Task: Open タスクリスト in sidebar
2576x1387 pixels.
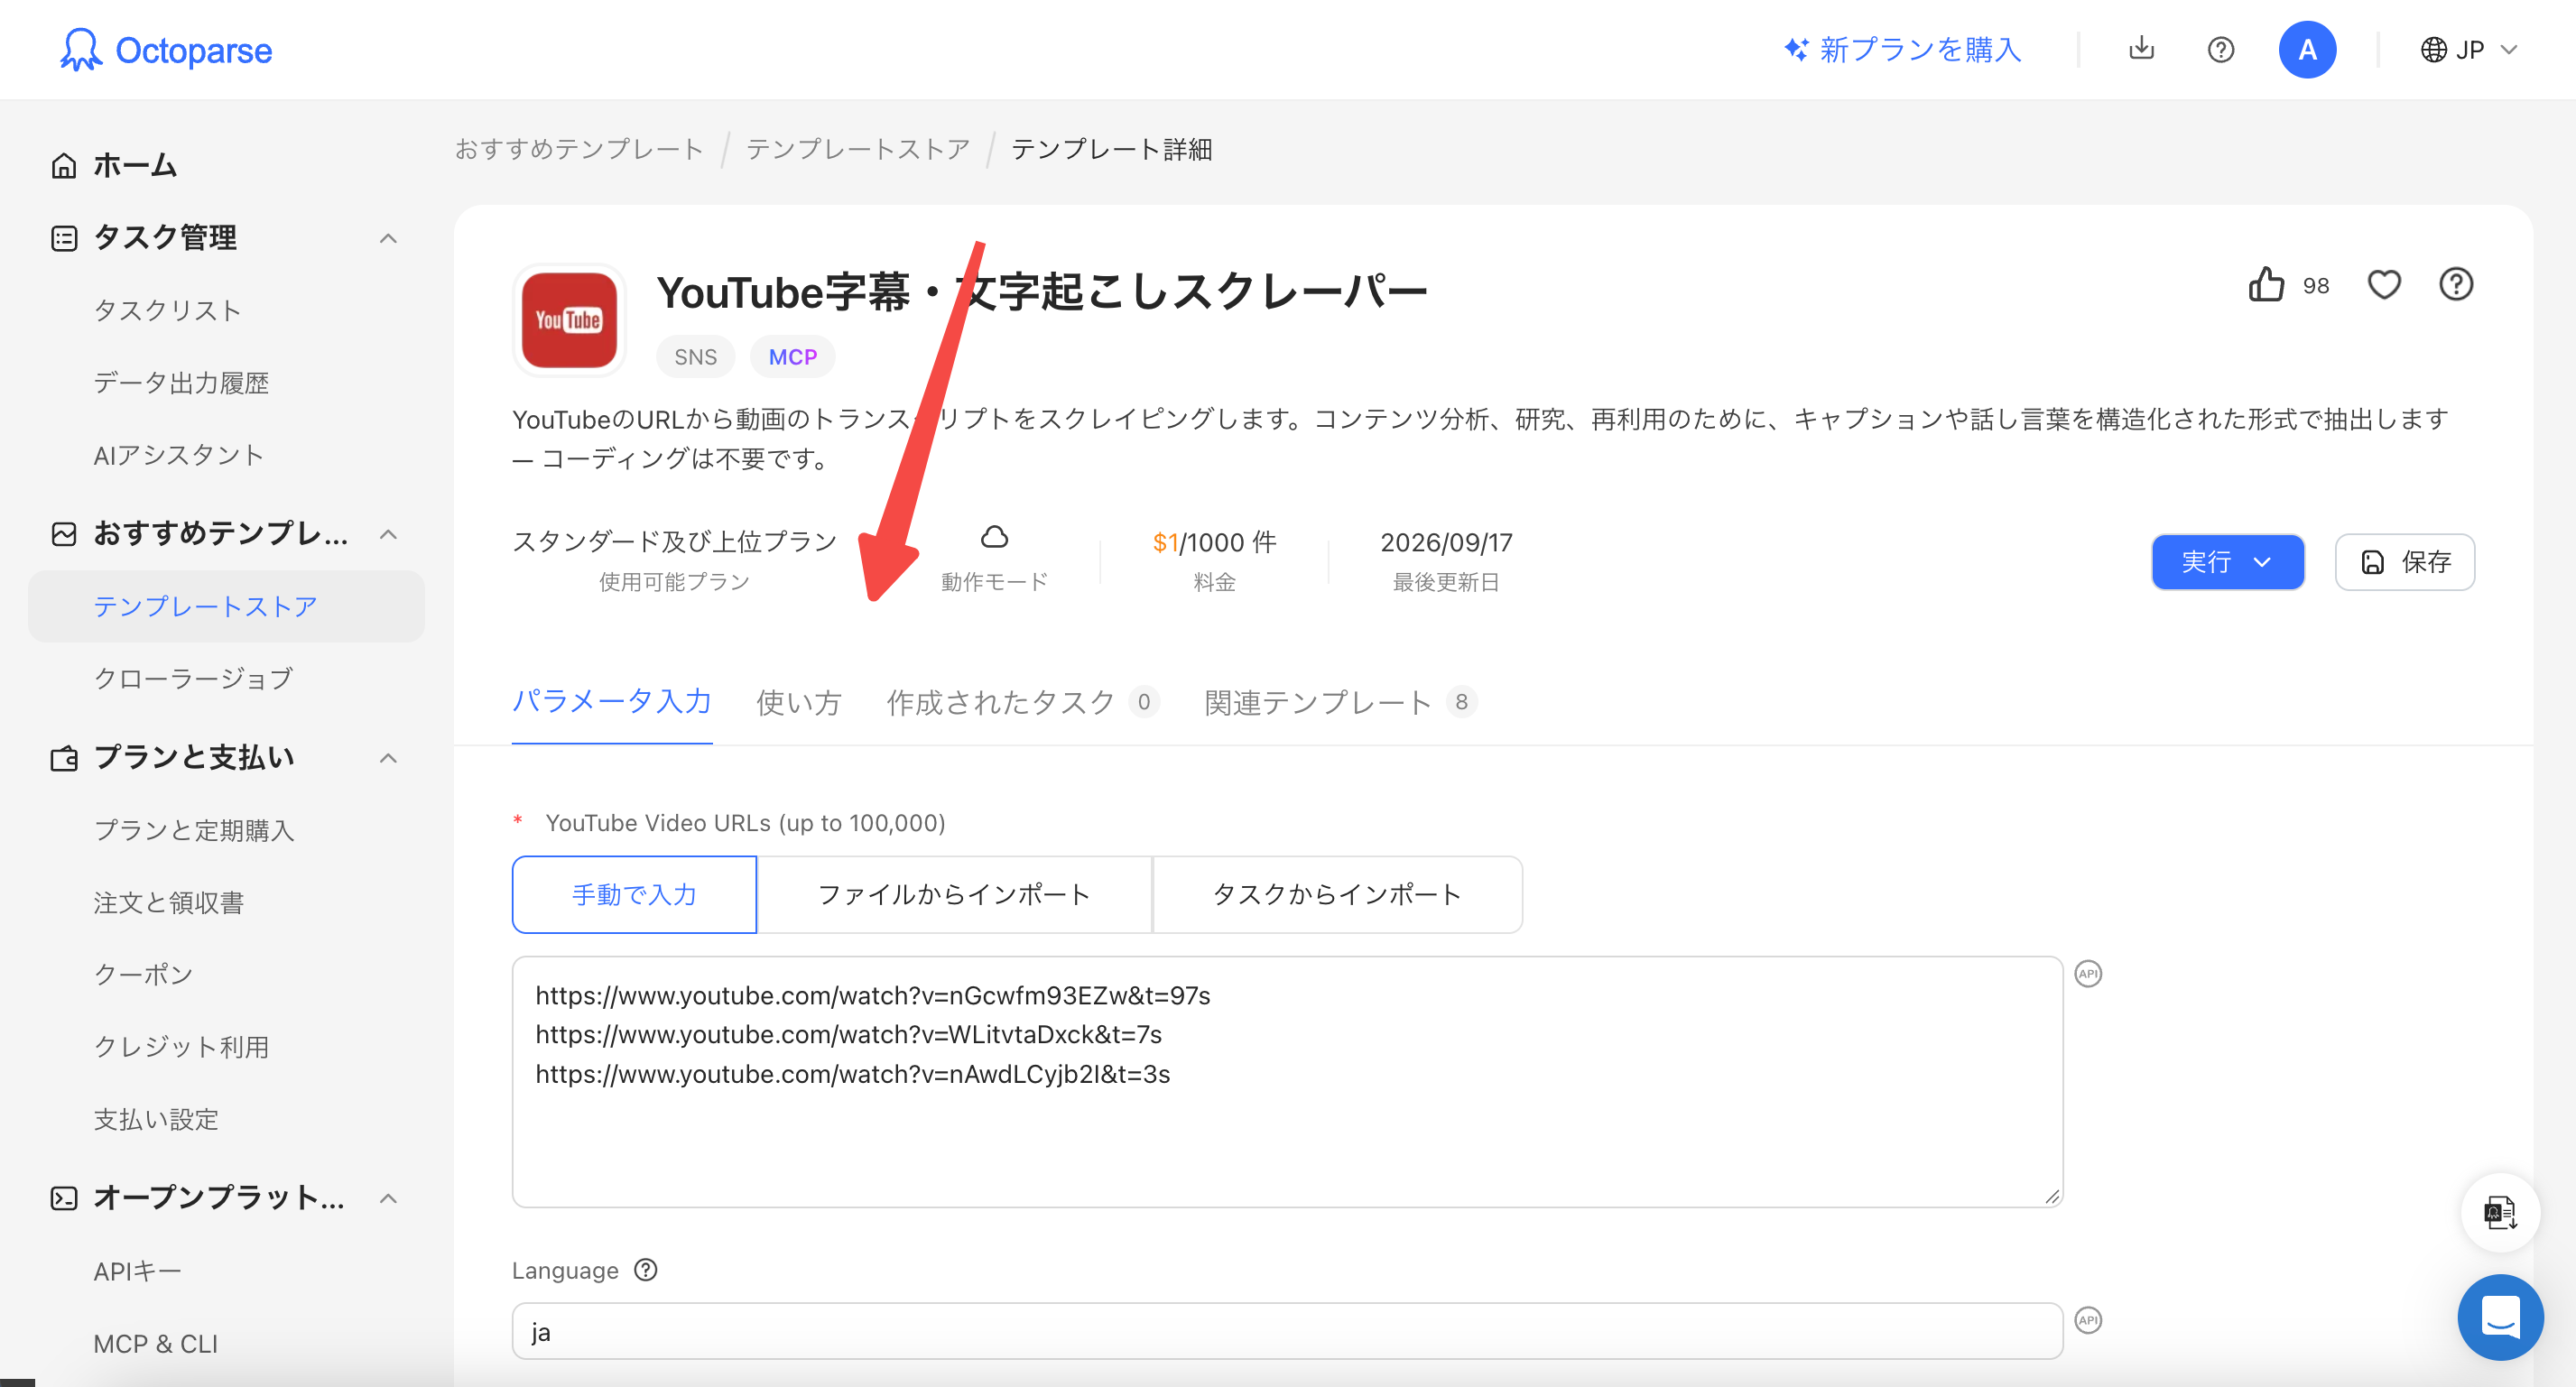Action: tap(168, 310)
